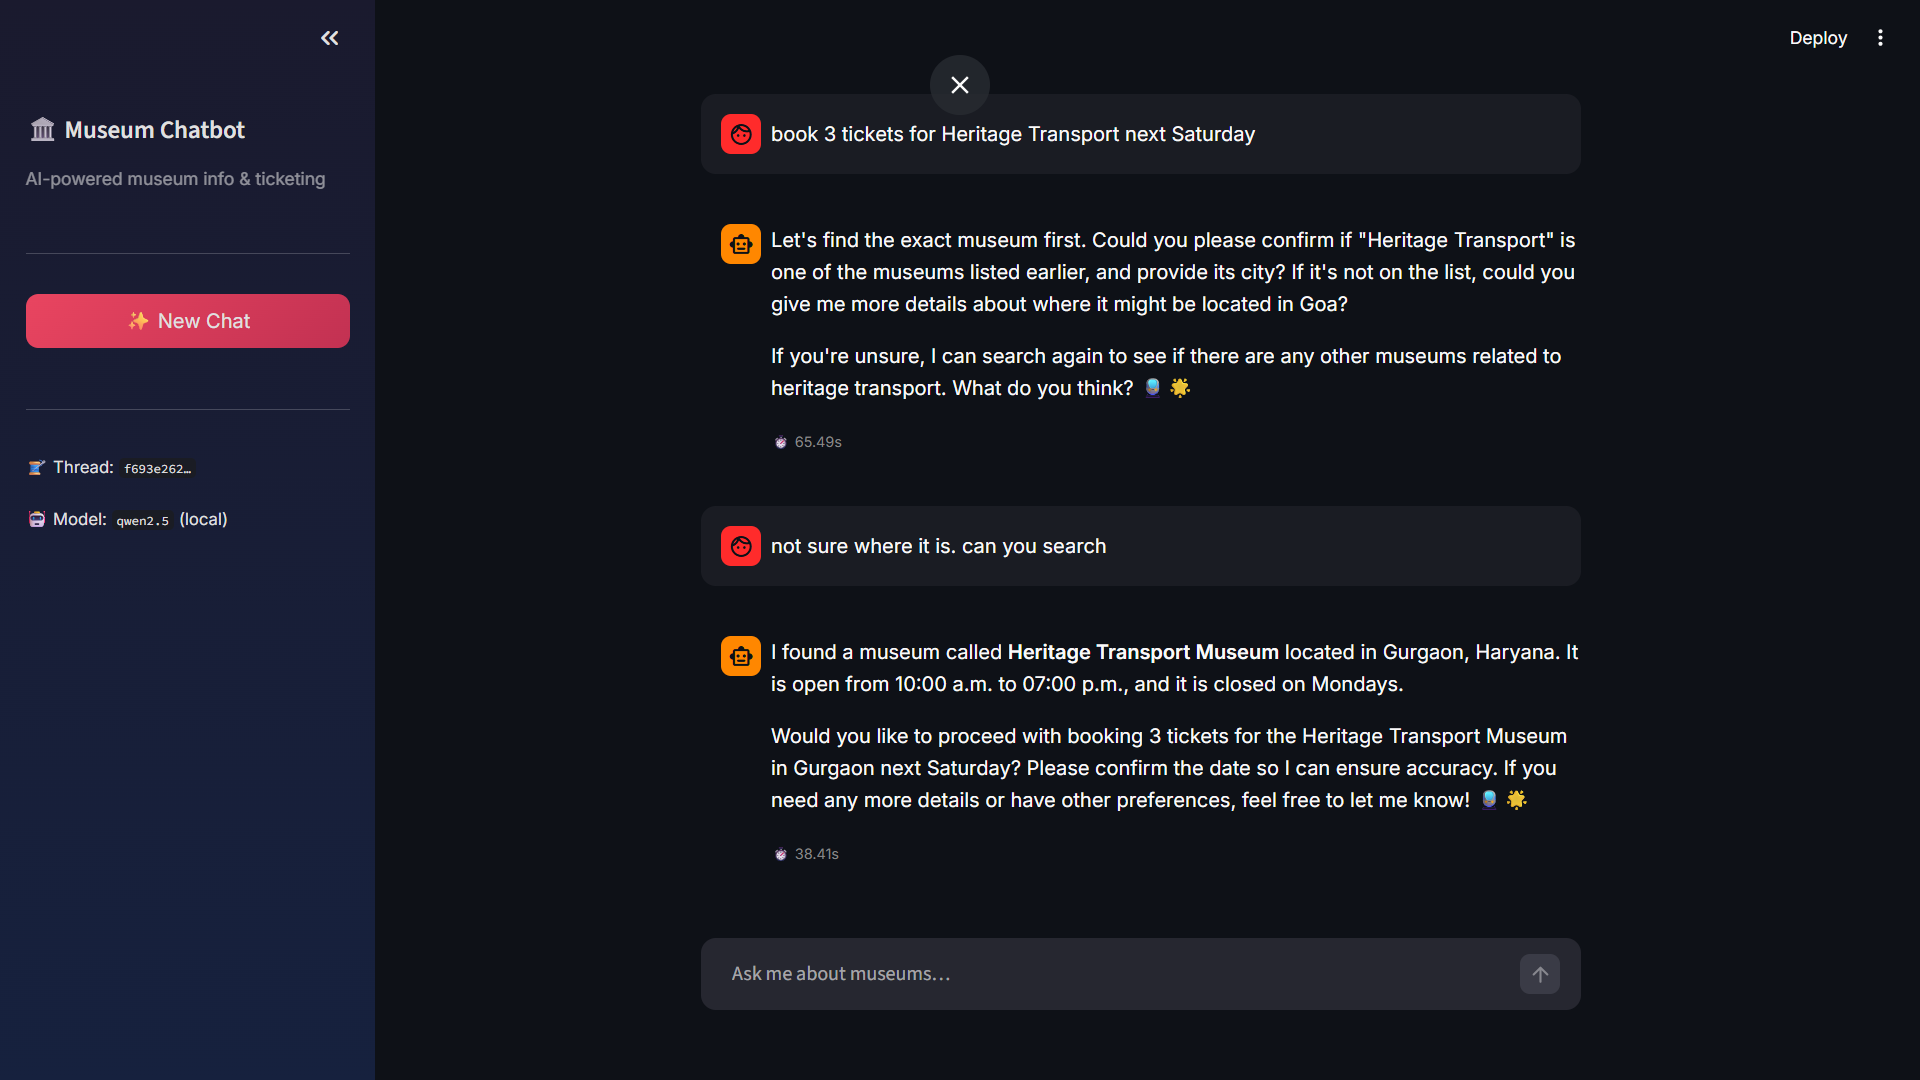Click bot avatar on 'Let's find' reply

tap(741, 244)
